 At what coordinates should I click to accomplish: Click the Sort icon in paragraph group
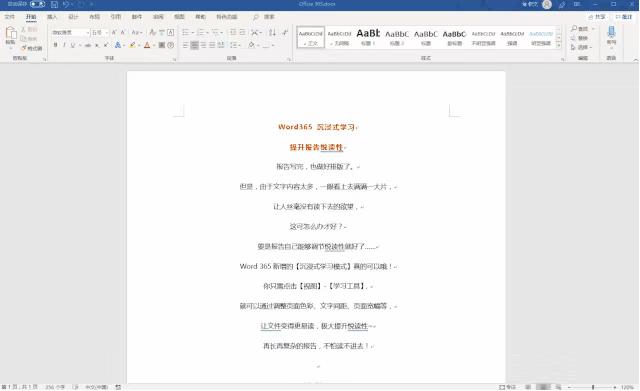[272, 32]
